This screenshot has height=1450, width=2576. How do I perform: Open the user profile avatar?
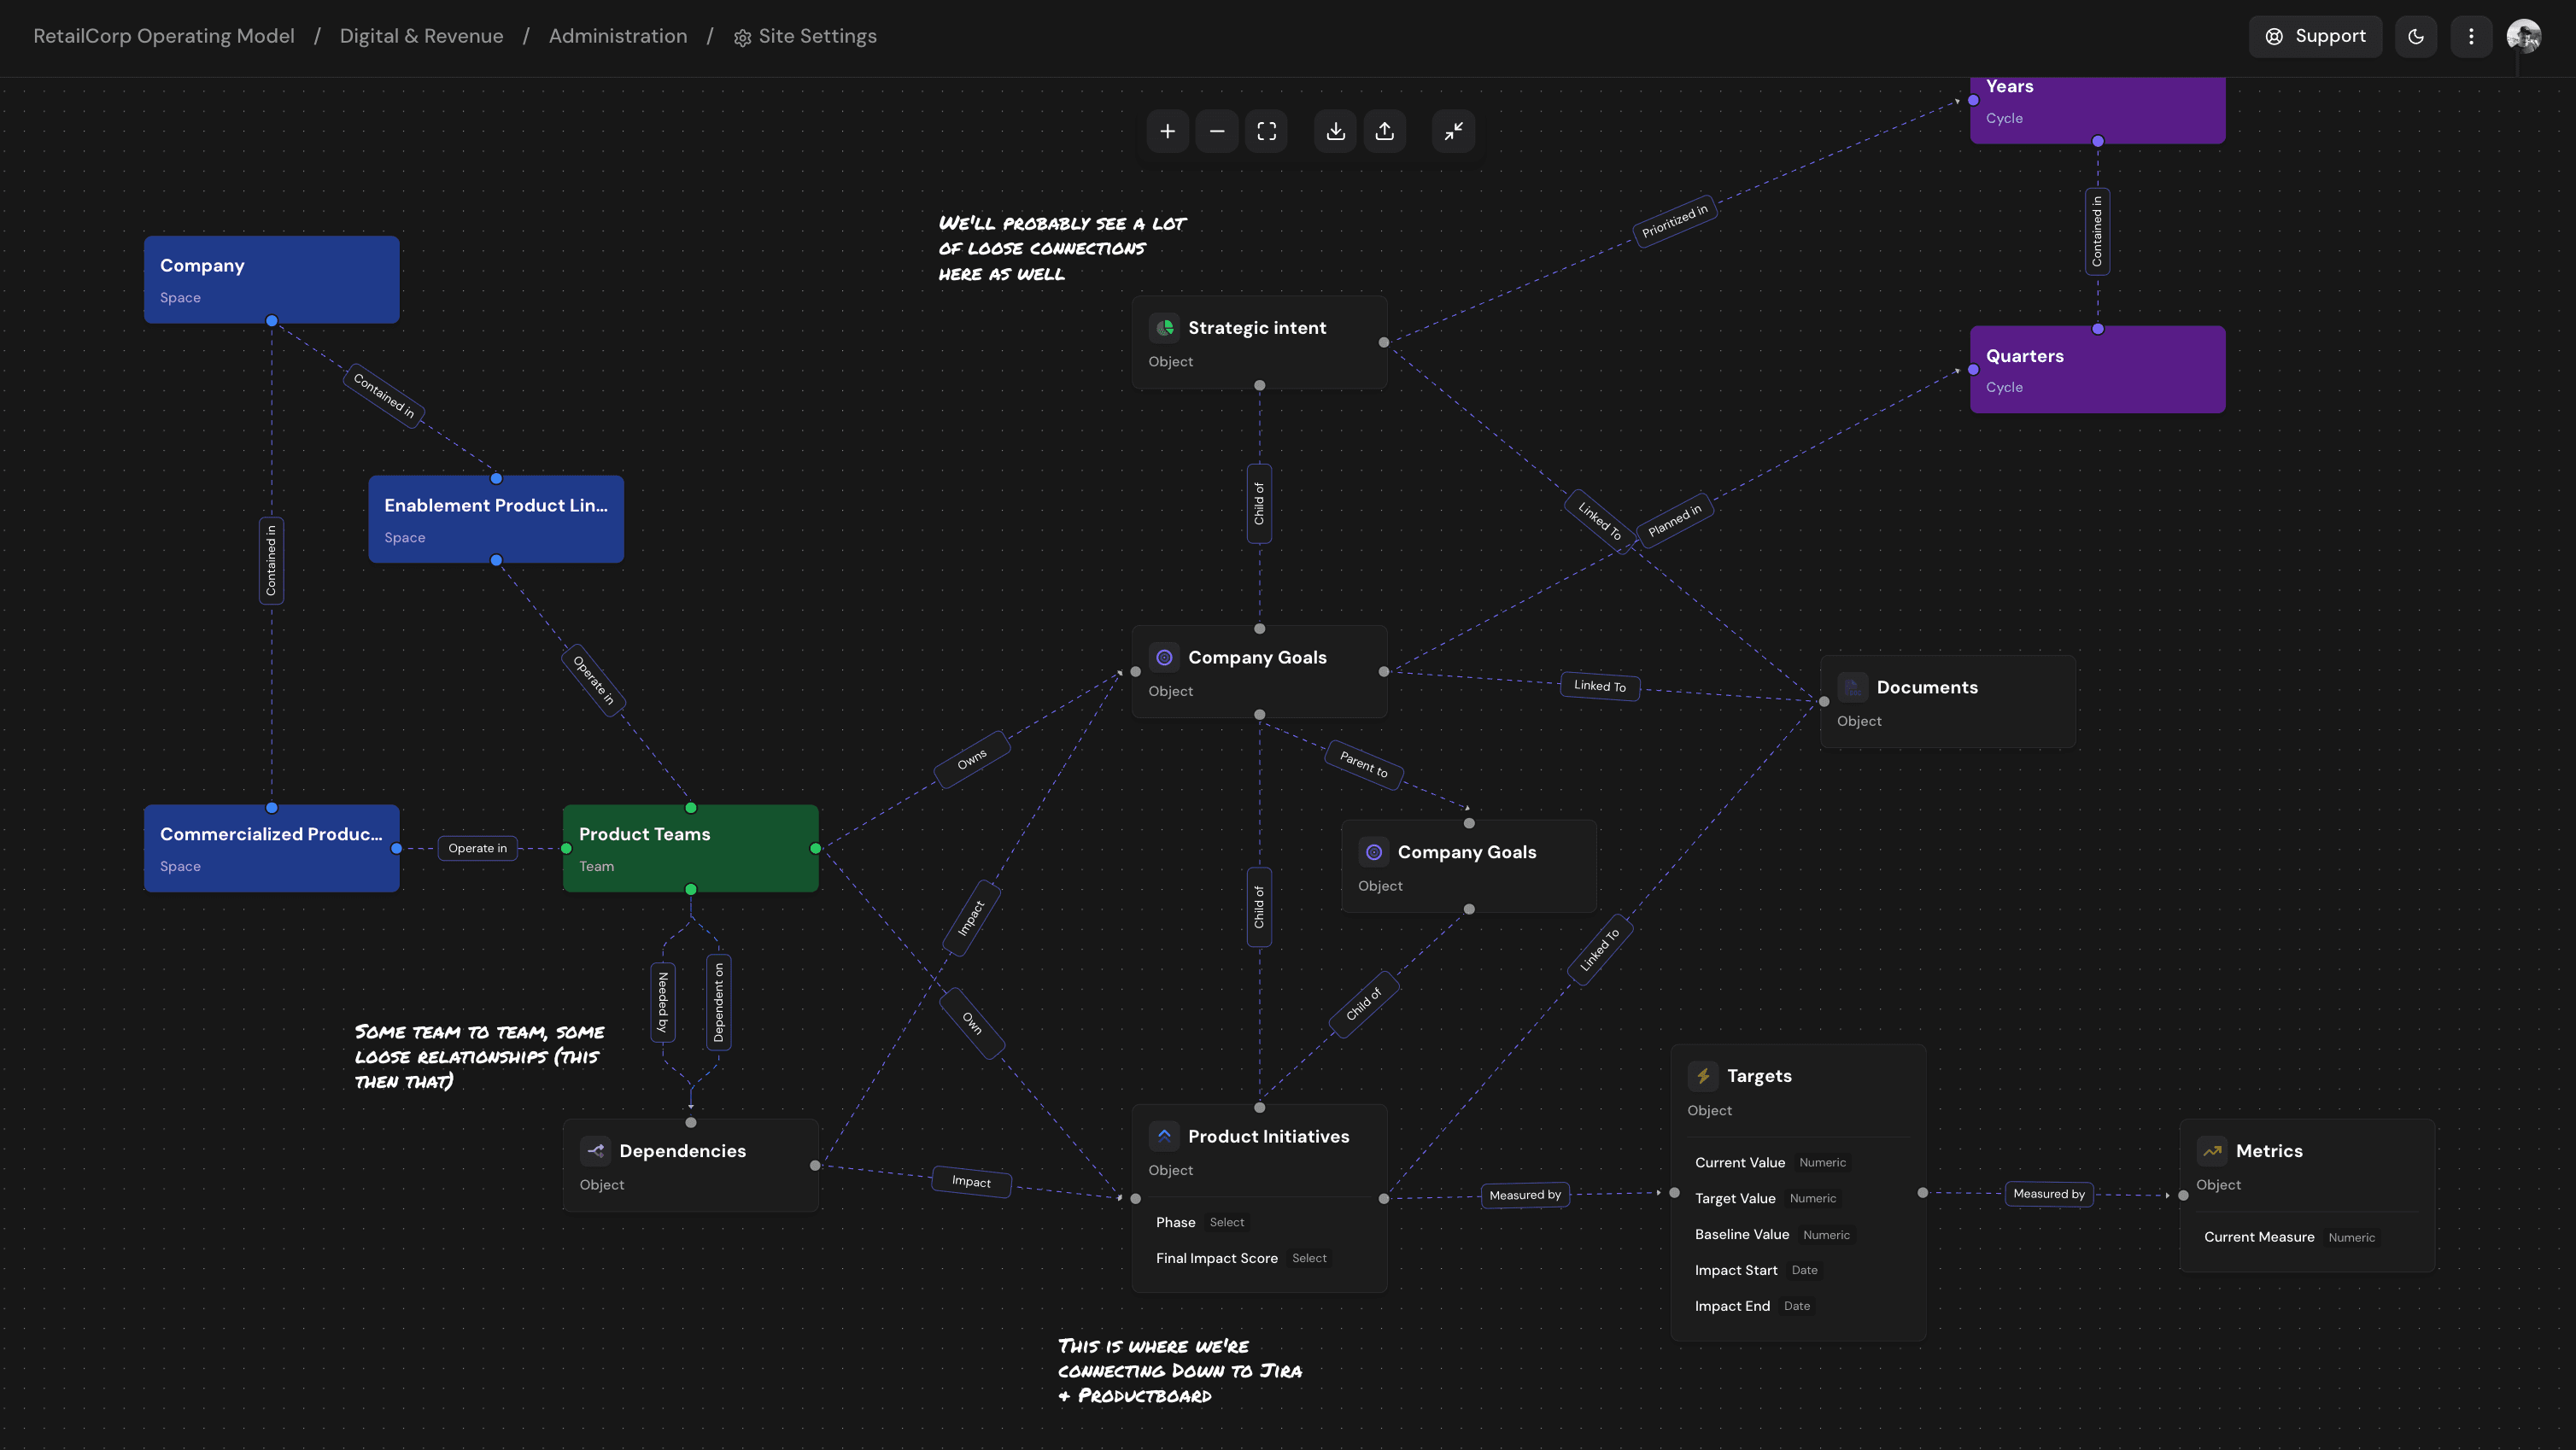point(2523,37)
